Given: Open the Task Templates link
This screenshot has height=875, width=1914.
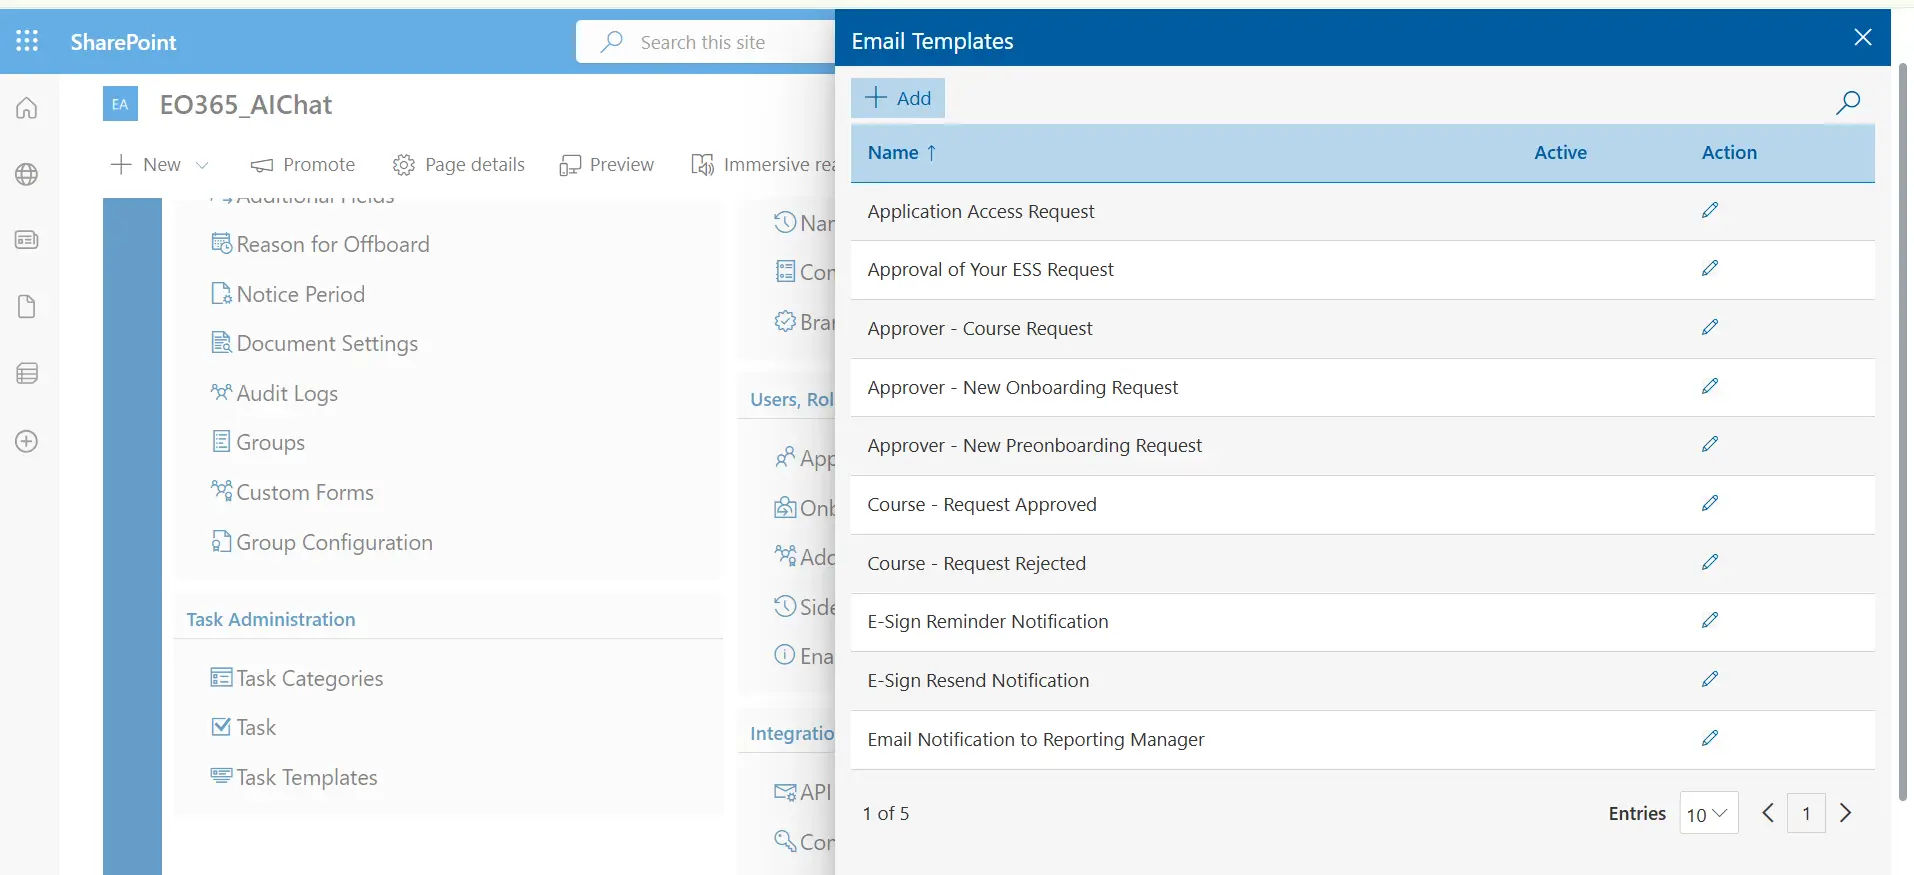Looking at the screenshot, I should (294, 777).
